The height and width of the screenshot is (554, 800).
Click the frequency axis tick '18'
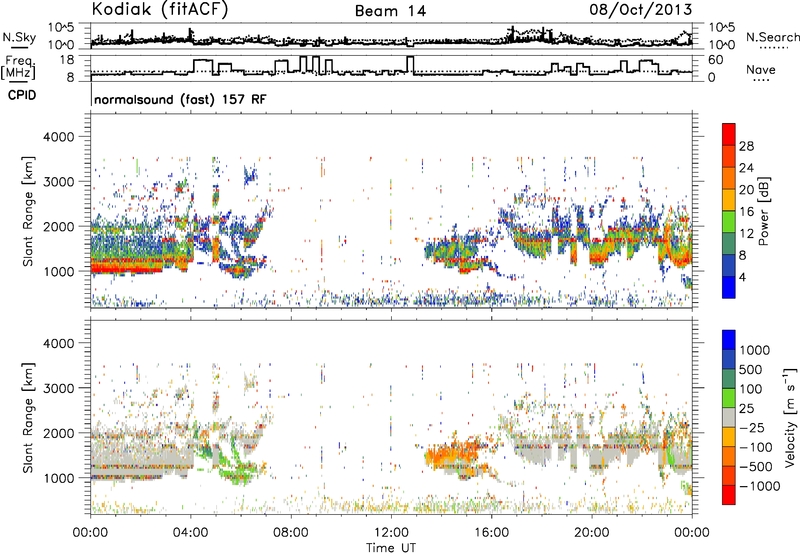point(67,60)
